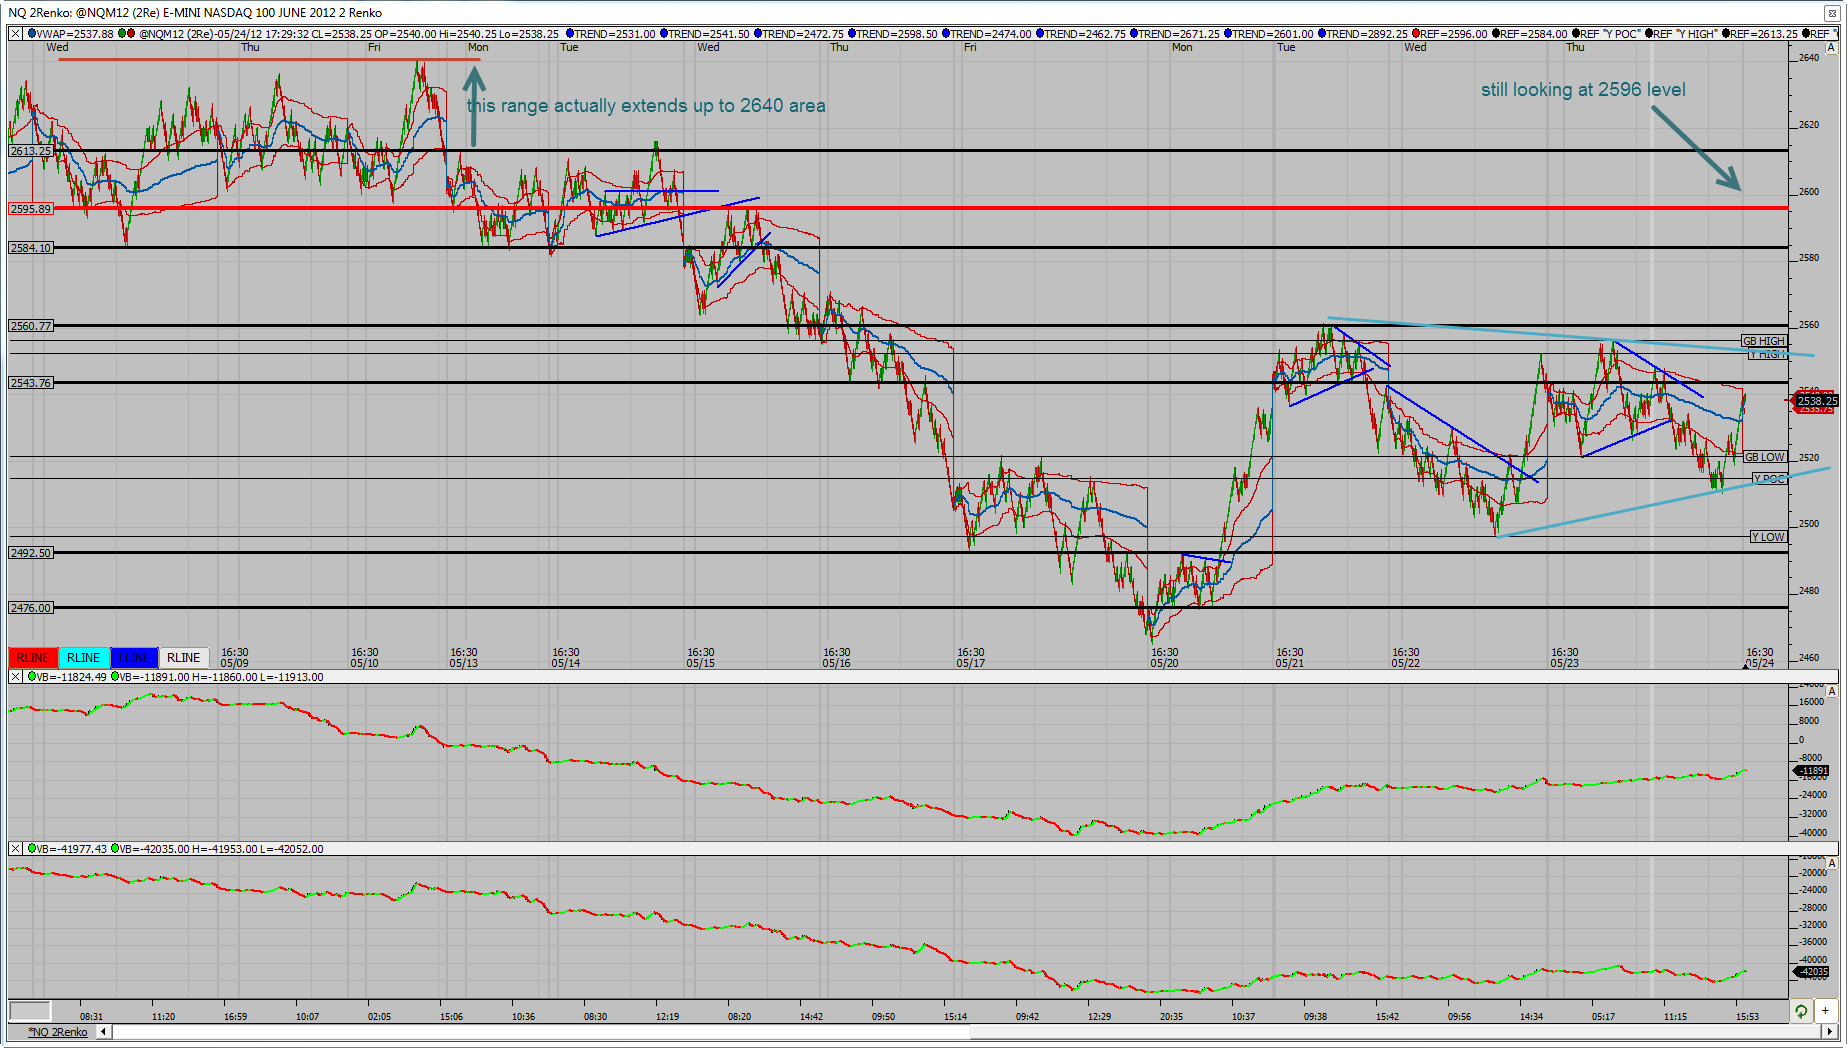Click the VB=-41977.43 green legend dot
The image size is (1847, 1048).
point(31,849)
